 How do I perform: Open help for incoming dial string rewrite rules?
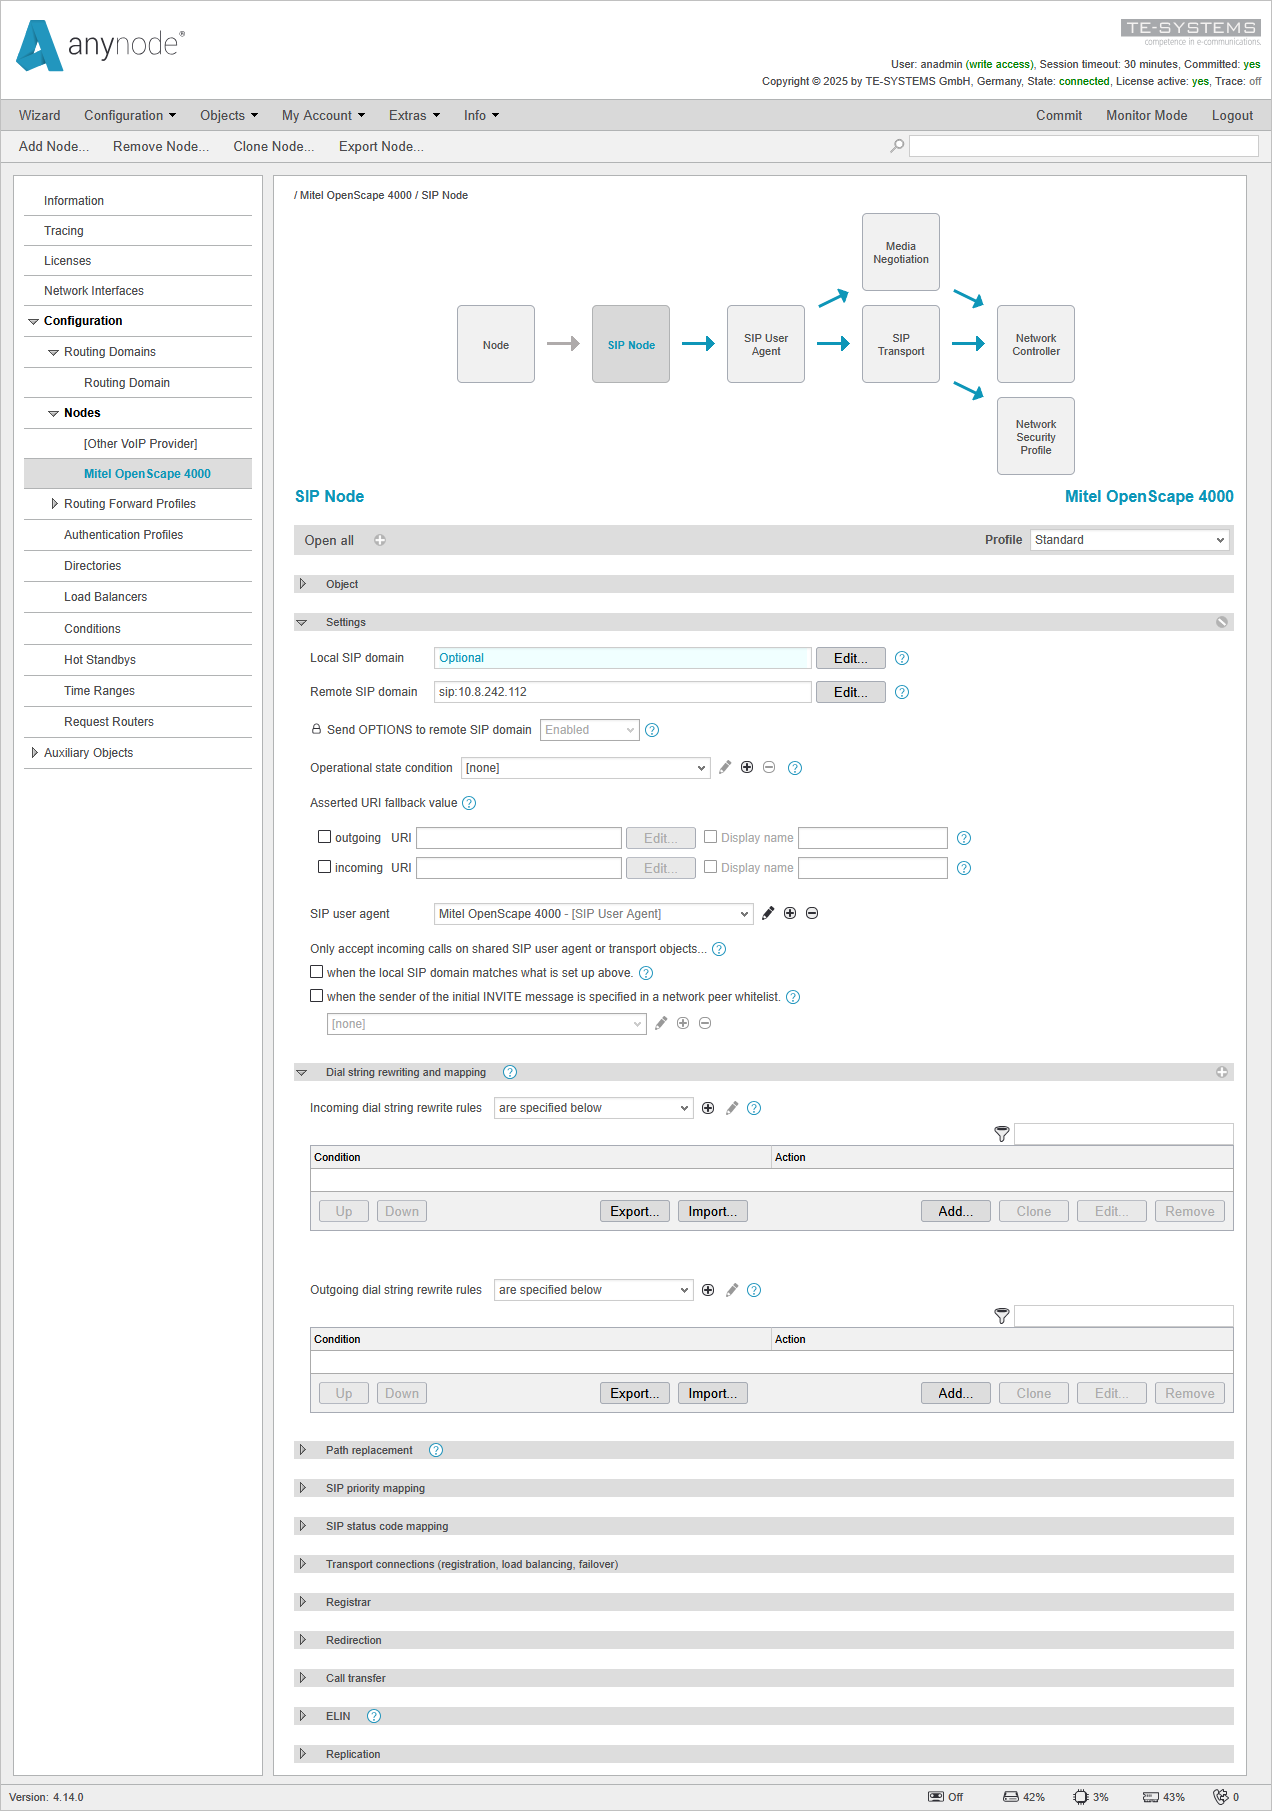click(754, 1108)
